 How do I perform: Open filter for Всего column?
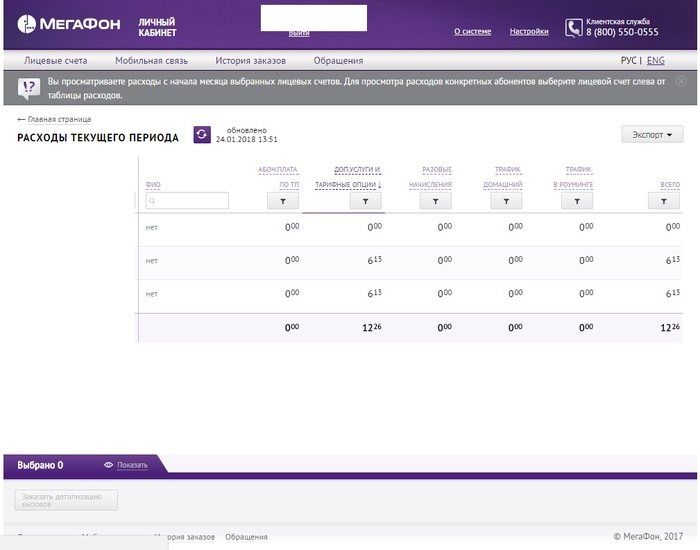click(664, 201)
